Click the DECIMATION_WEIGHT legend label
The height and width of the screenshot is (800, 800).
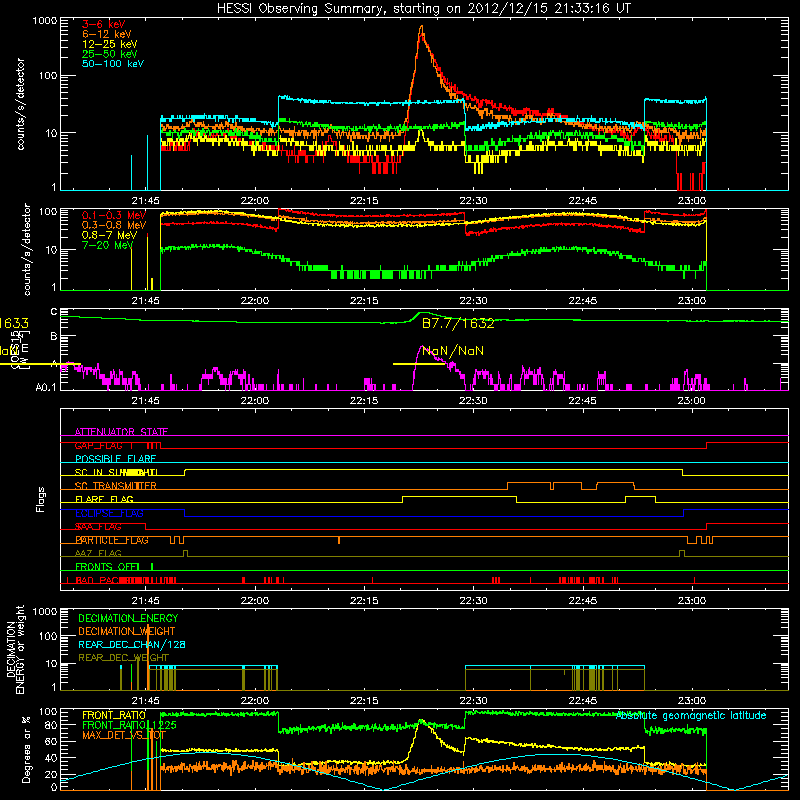point(127,632)
